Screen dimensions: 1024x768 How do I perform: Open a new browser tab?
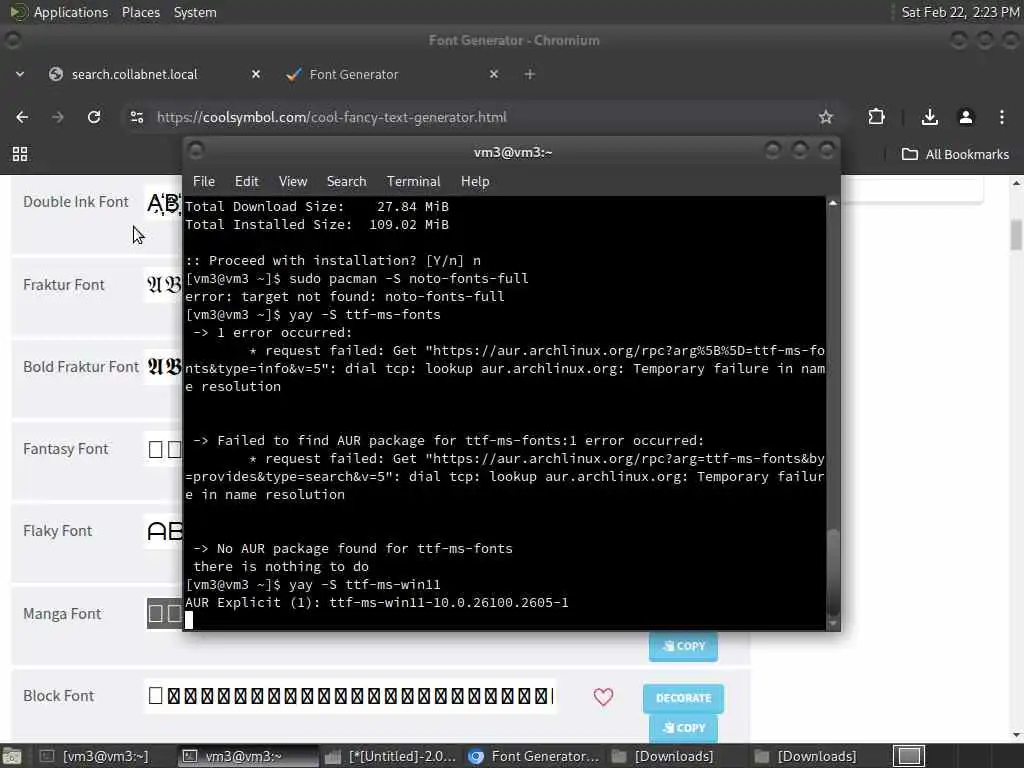530,74
